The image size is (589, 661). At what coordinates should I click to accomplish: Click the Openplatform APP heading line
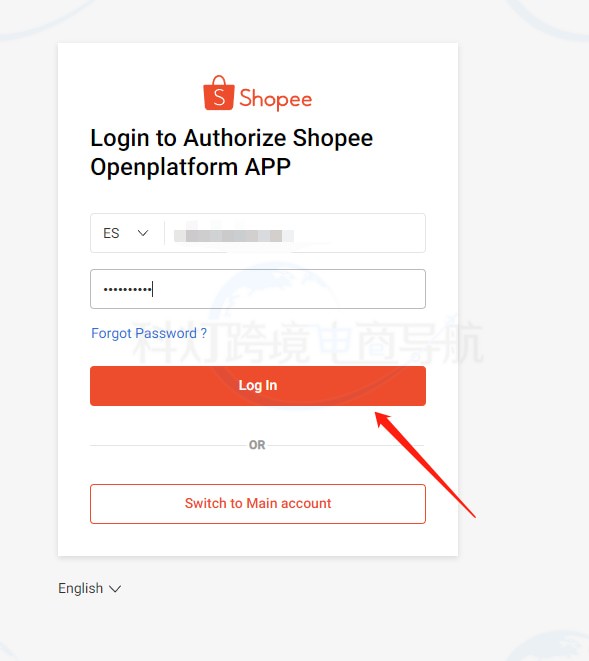190,167
